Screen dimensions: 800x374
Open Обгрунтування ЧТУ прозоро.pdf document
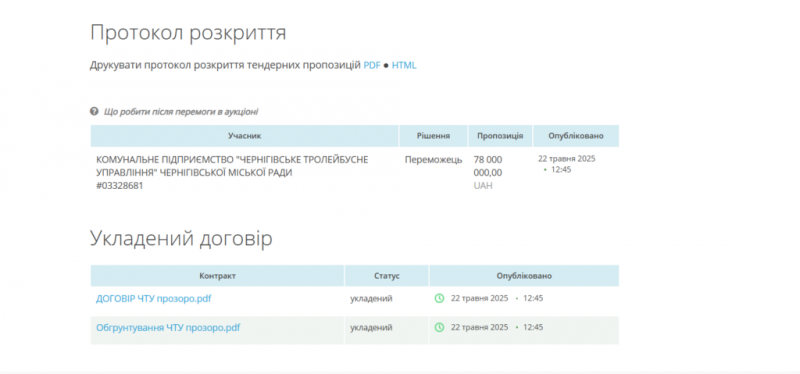pos(168,328)
